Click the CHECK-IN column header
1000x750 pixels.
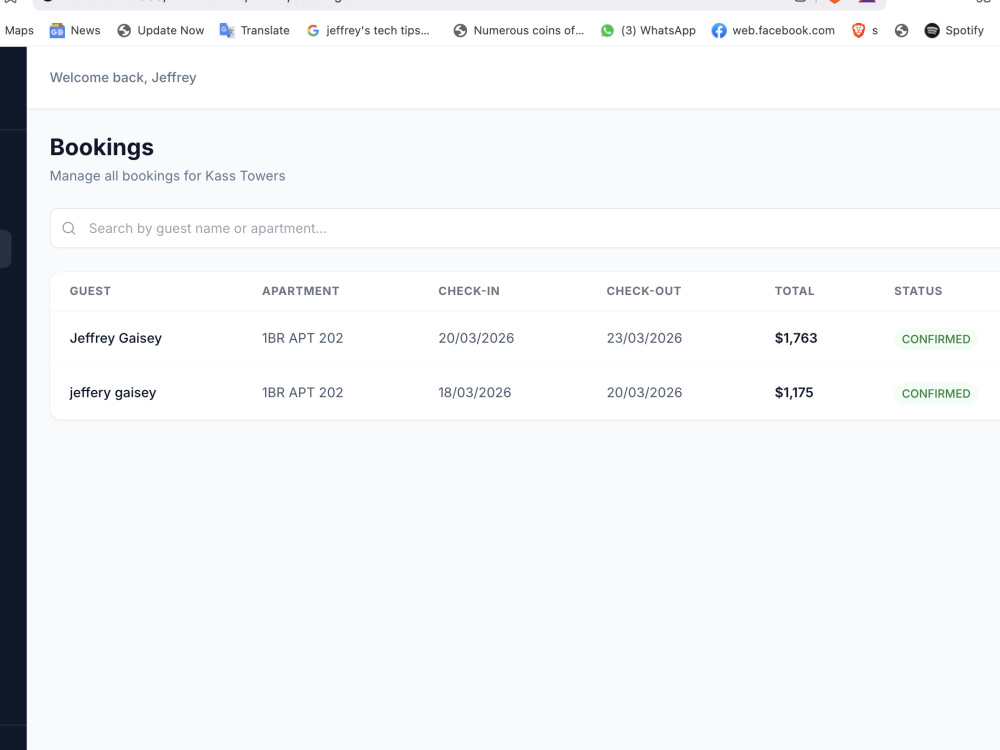point(469,291)
